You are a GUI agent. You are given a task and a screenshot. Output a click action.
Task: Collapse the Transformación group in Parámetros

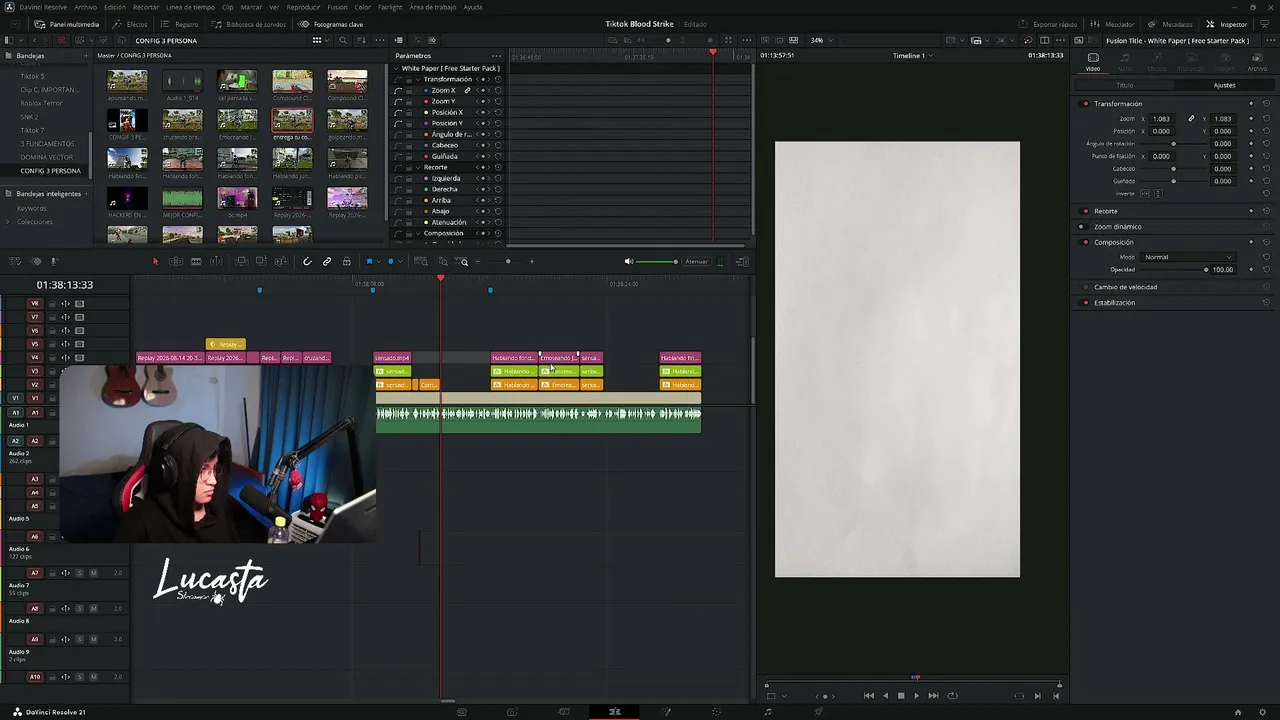click(x=419, y=79)
